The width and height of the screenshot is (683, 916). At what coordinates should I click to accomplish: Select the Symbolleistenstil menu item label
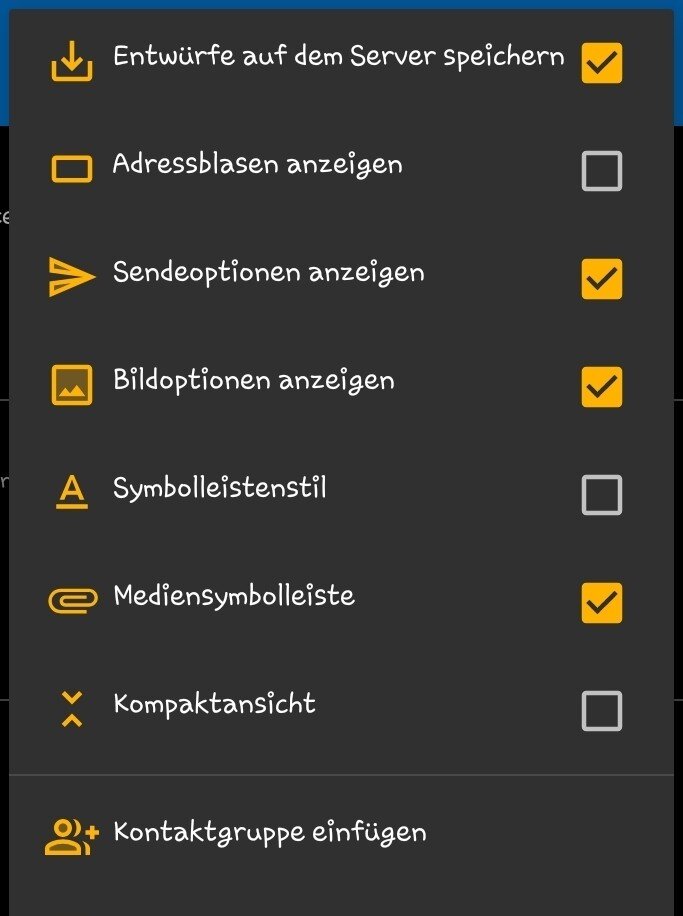point(220,489)
